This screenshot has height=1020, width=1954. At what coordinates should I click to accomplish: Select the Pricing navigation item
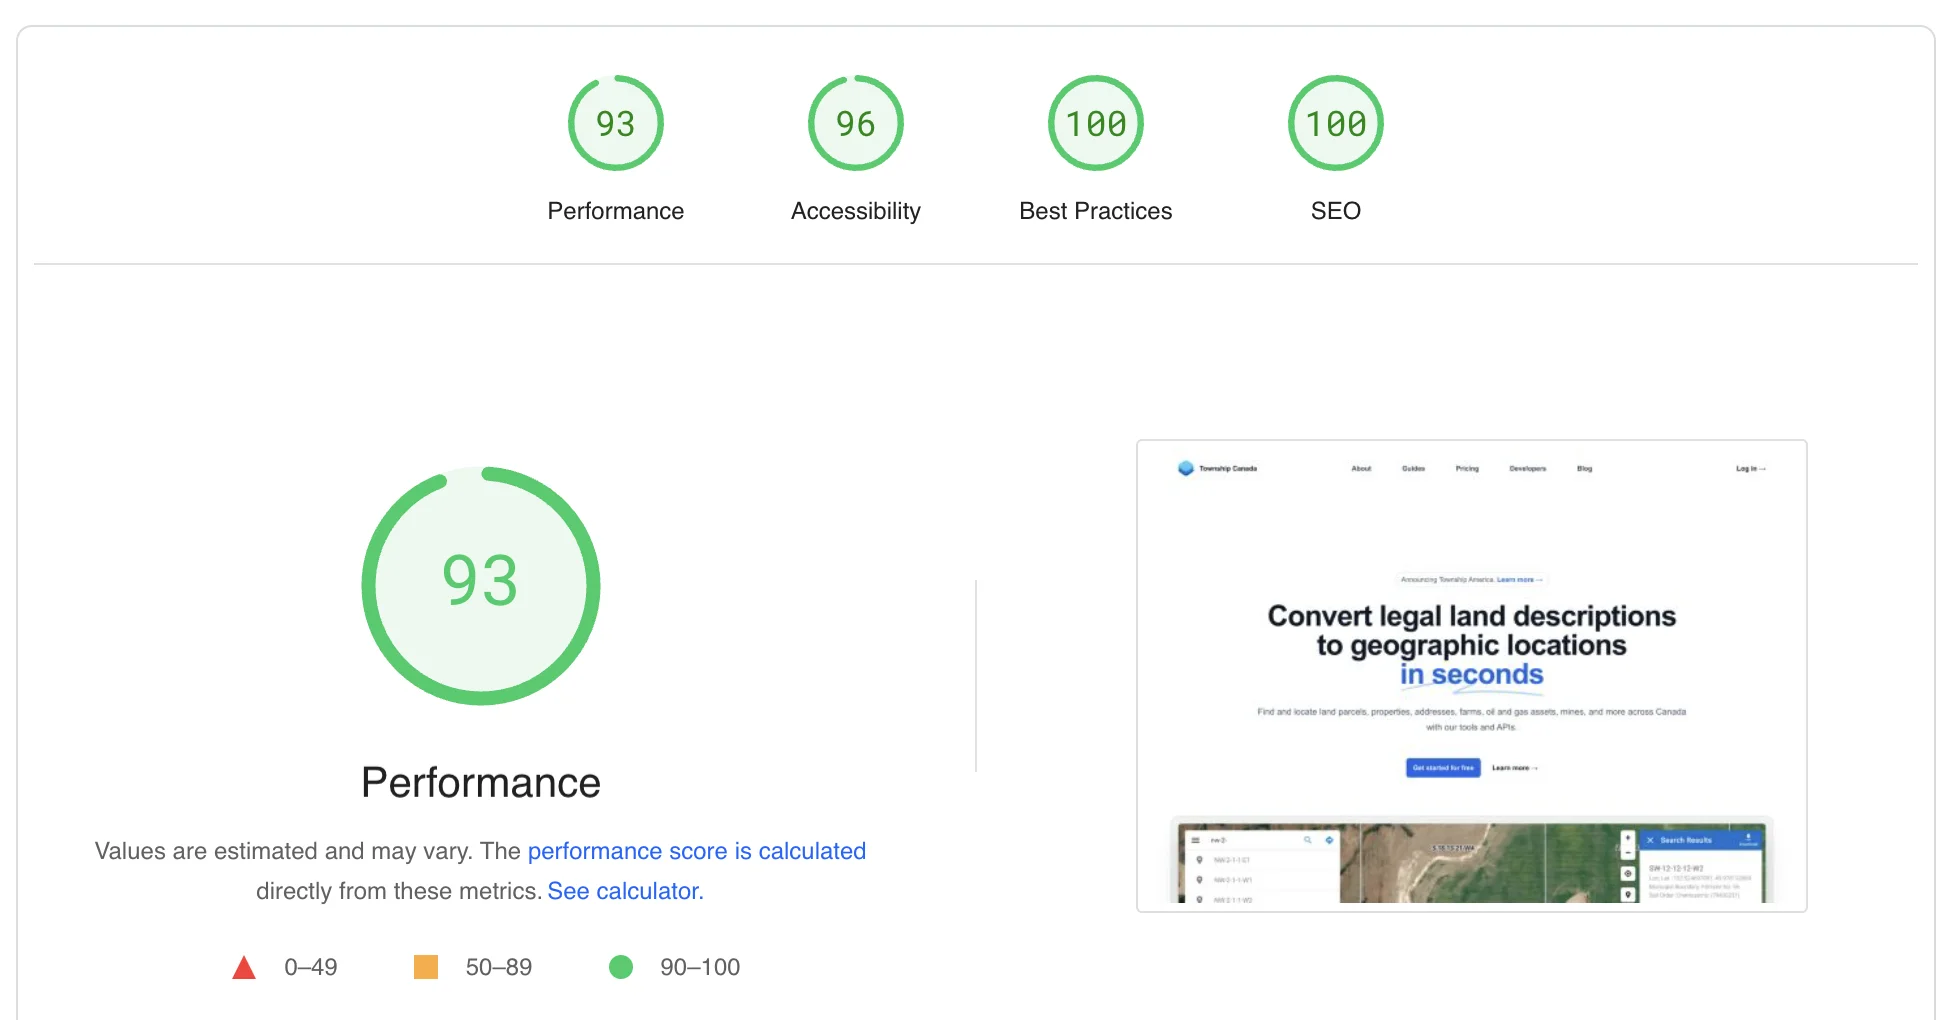point(1467,468)
